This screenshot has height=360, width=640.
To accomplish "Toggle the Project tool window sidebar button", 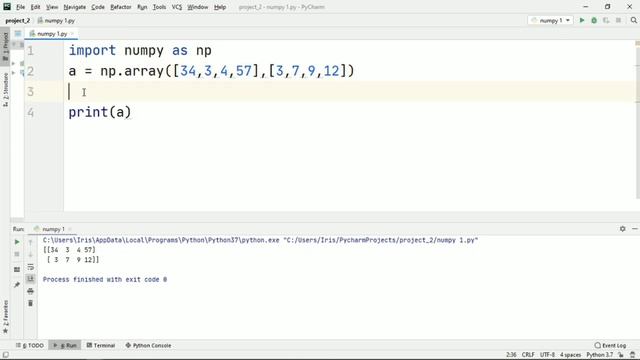I will [x=5, y=47].
